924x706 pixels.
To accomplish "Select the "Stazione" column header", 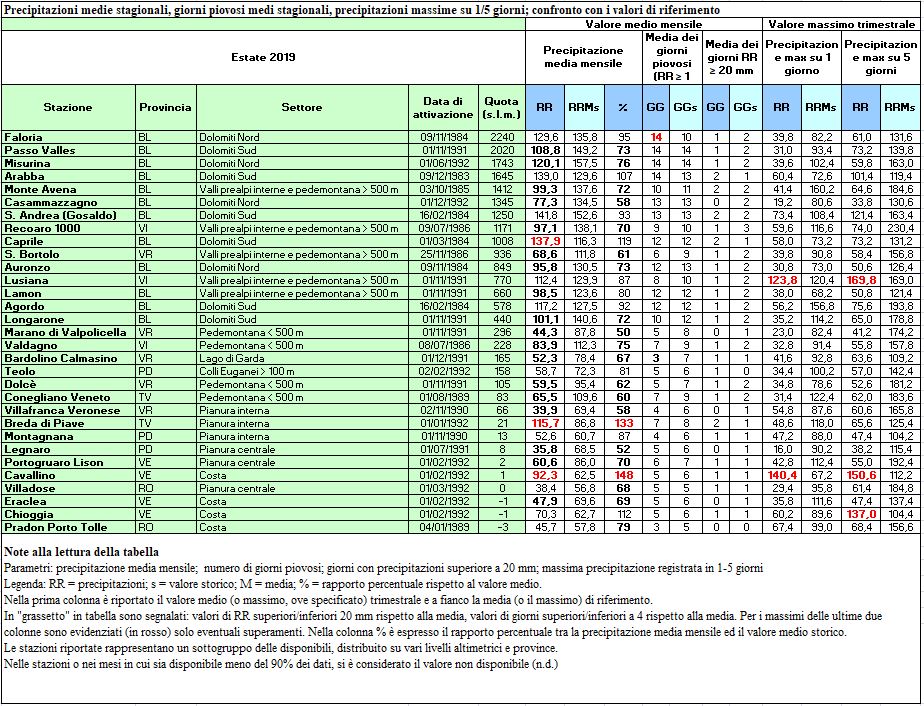I will click(68, 107).
